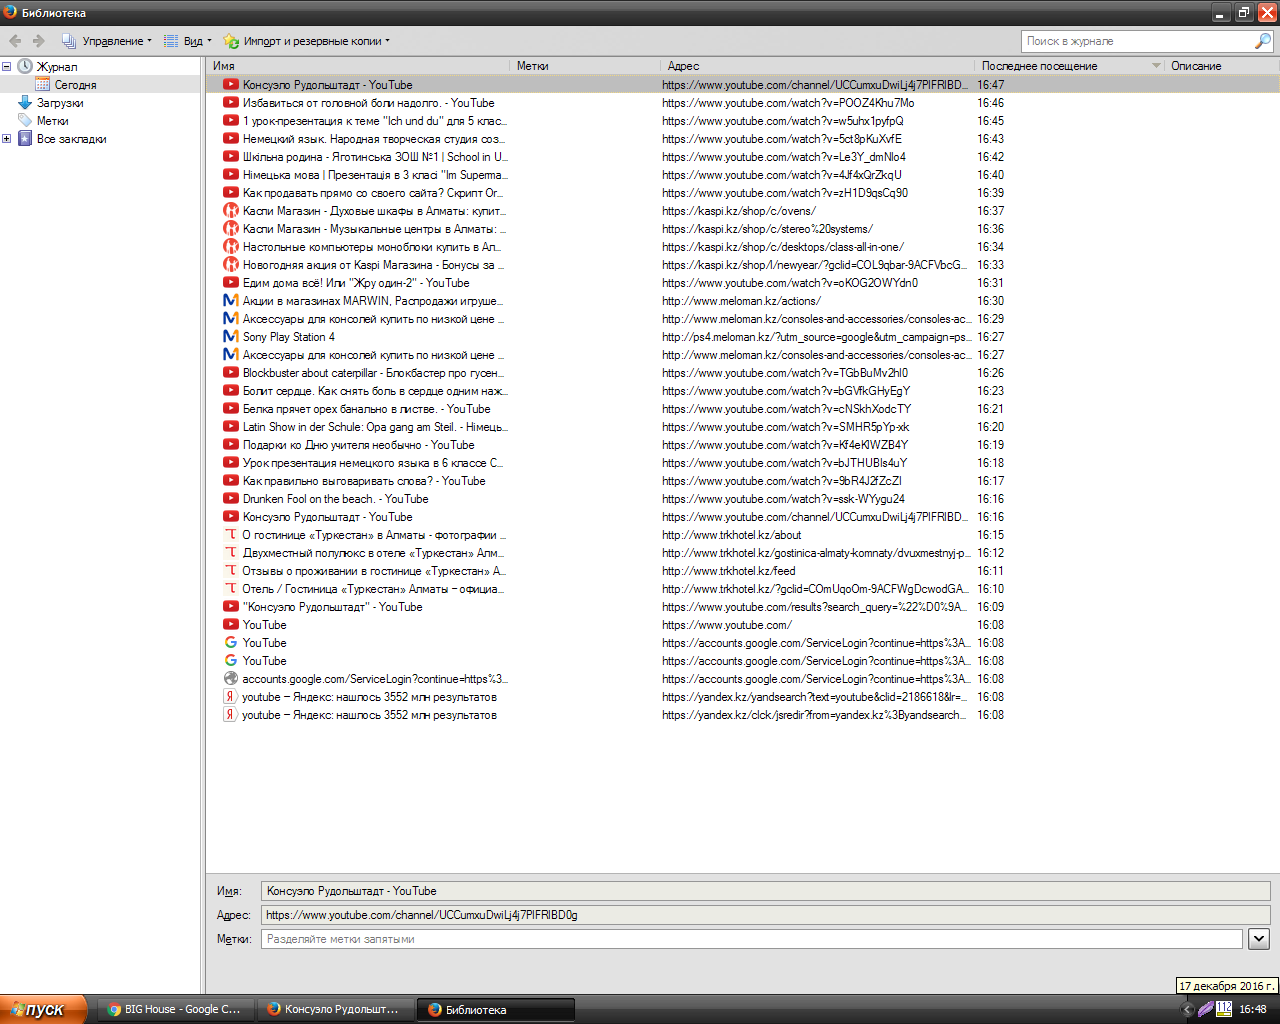Screen dimensions: 1280x1024
Task: Click Turkestan hotel icon of О гостинице row
Action: coord(231,535)
